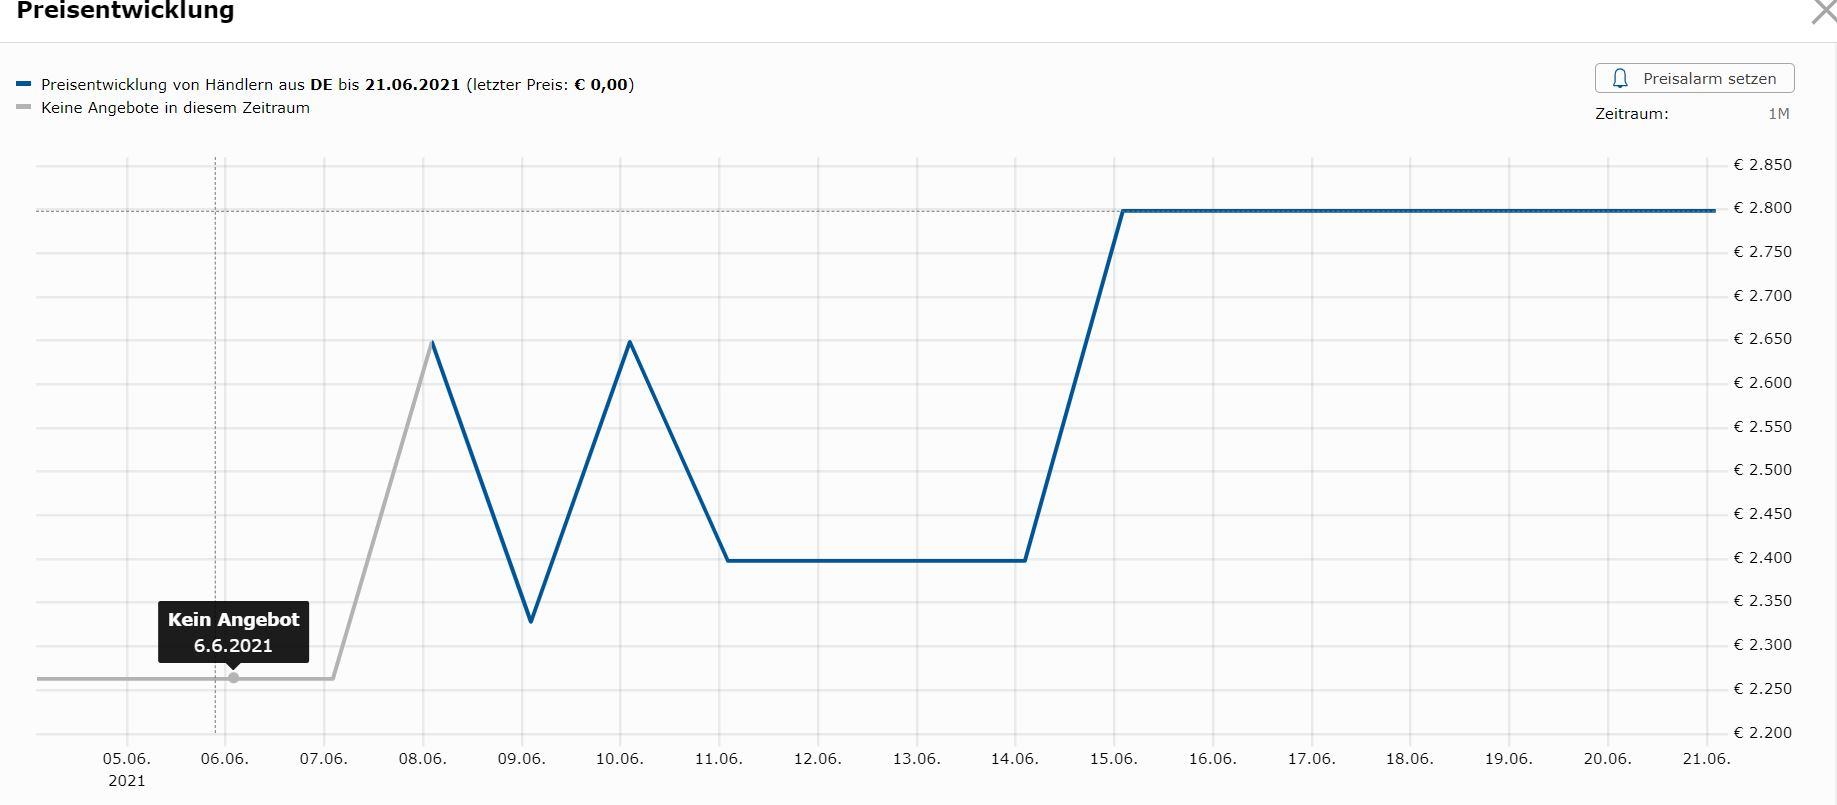Click the price low at 09.06.
This screenshot has height=805, width=1837.
coord(531,621)
